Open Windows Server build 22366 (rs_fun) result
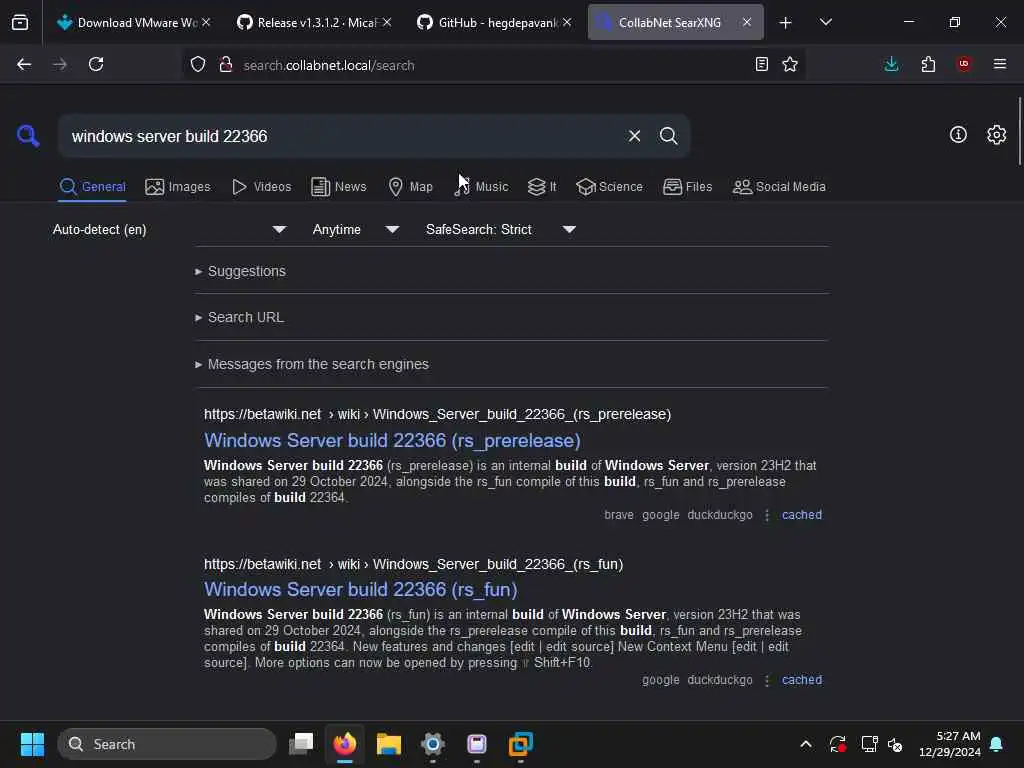 tap(360, 590)
